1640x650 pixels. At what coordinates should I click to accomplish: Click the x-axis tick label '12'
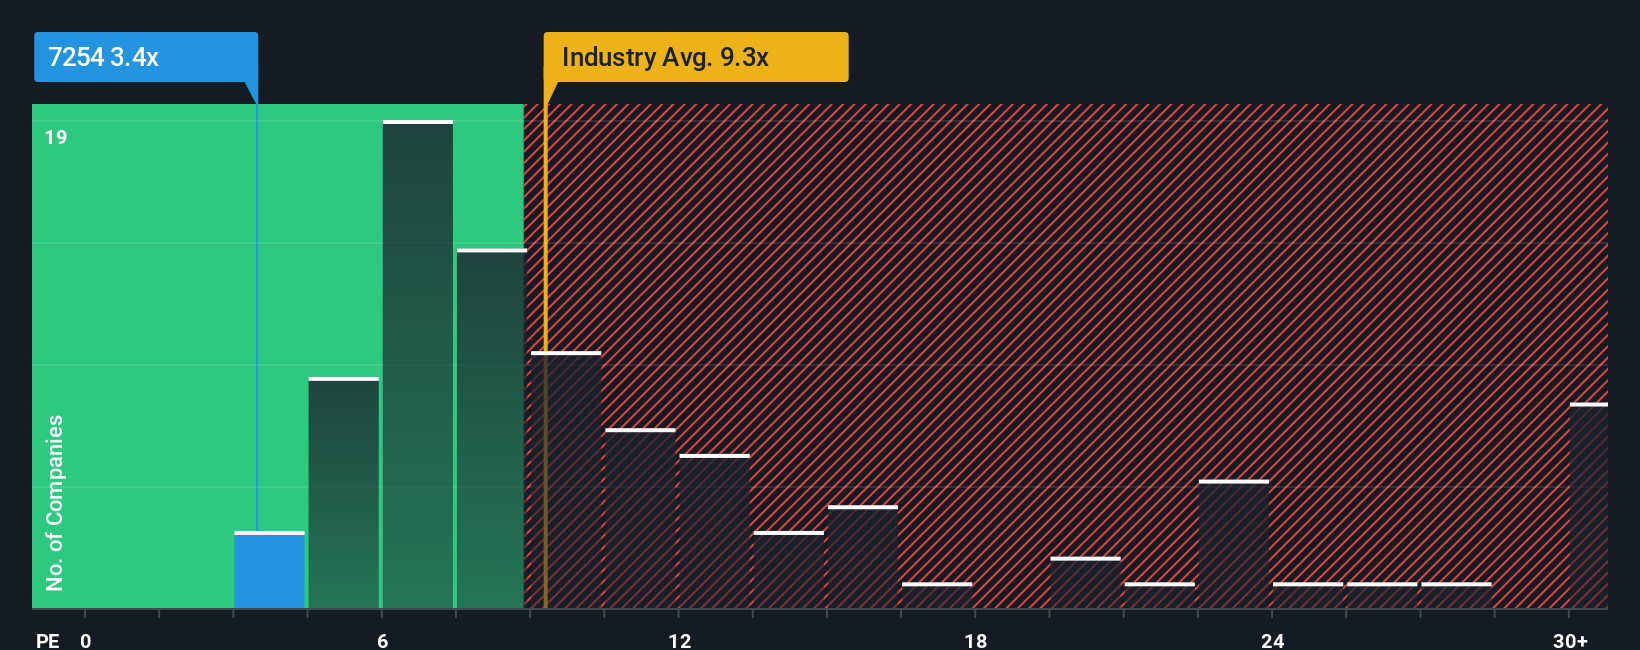(x=680, y=640)
